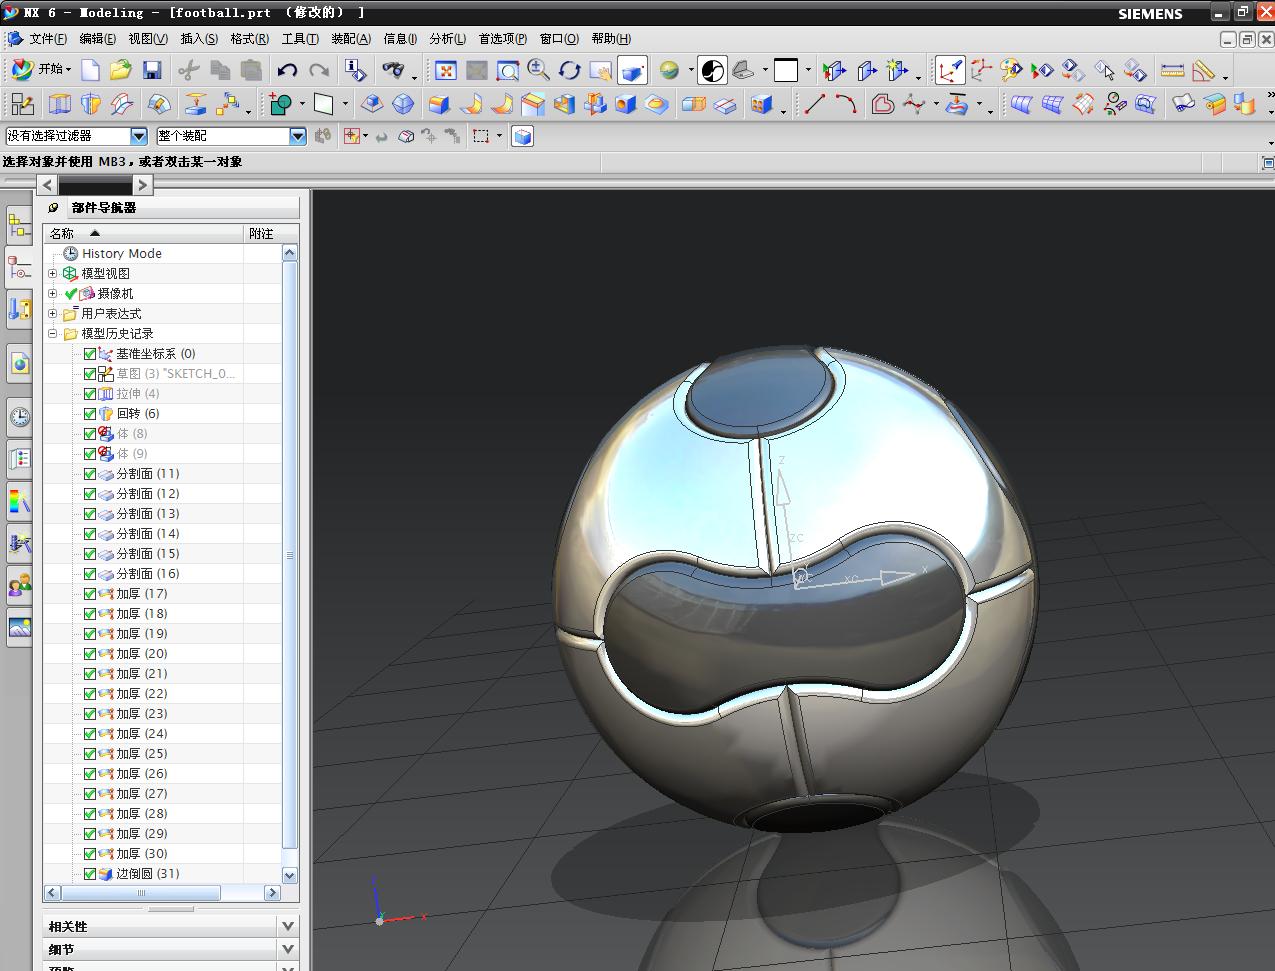The image size is (1275, 971).
Task: Collapse the 模型历史记录 tree node
Action: click(53, 333)
